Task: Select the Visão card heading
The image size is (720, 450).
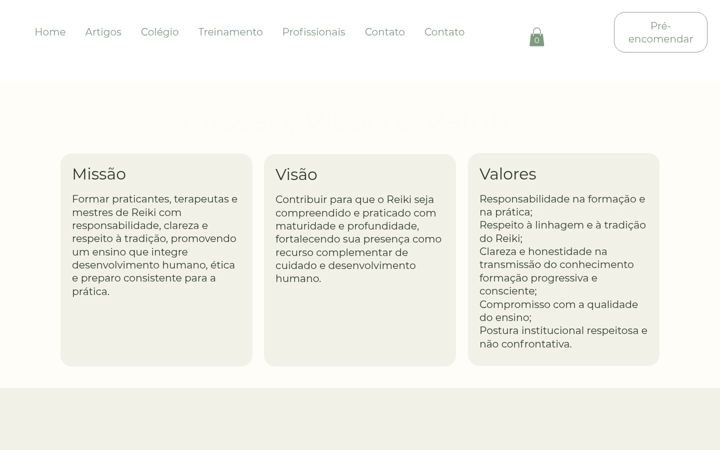Action: pyautogui.click(x=296, y=174)
